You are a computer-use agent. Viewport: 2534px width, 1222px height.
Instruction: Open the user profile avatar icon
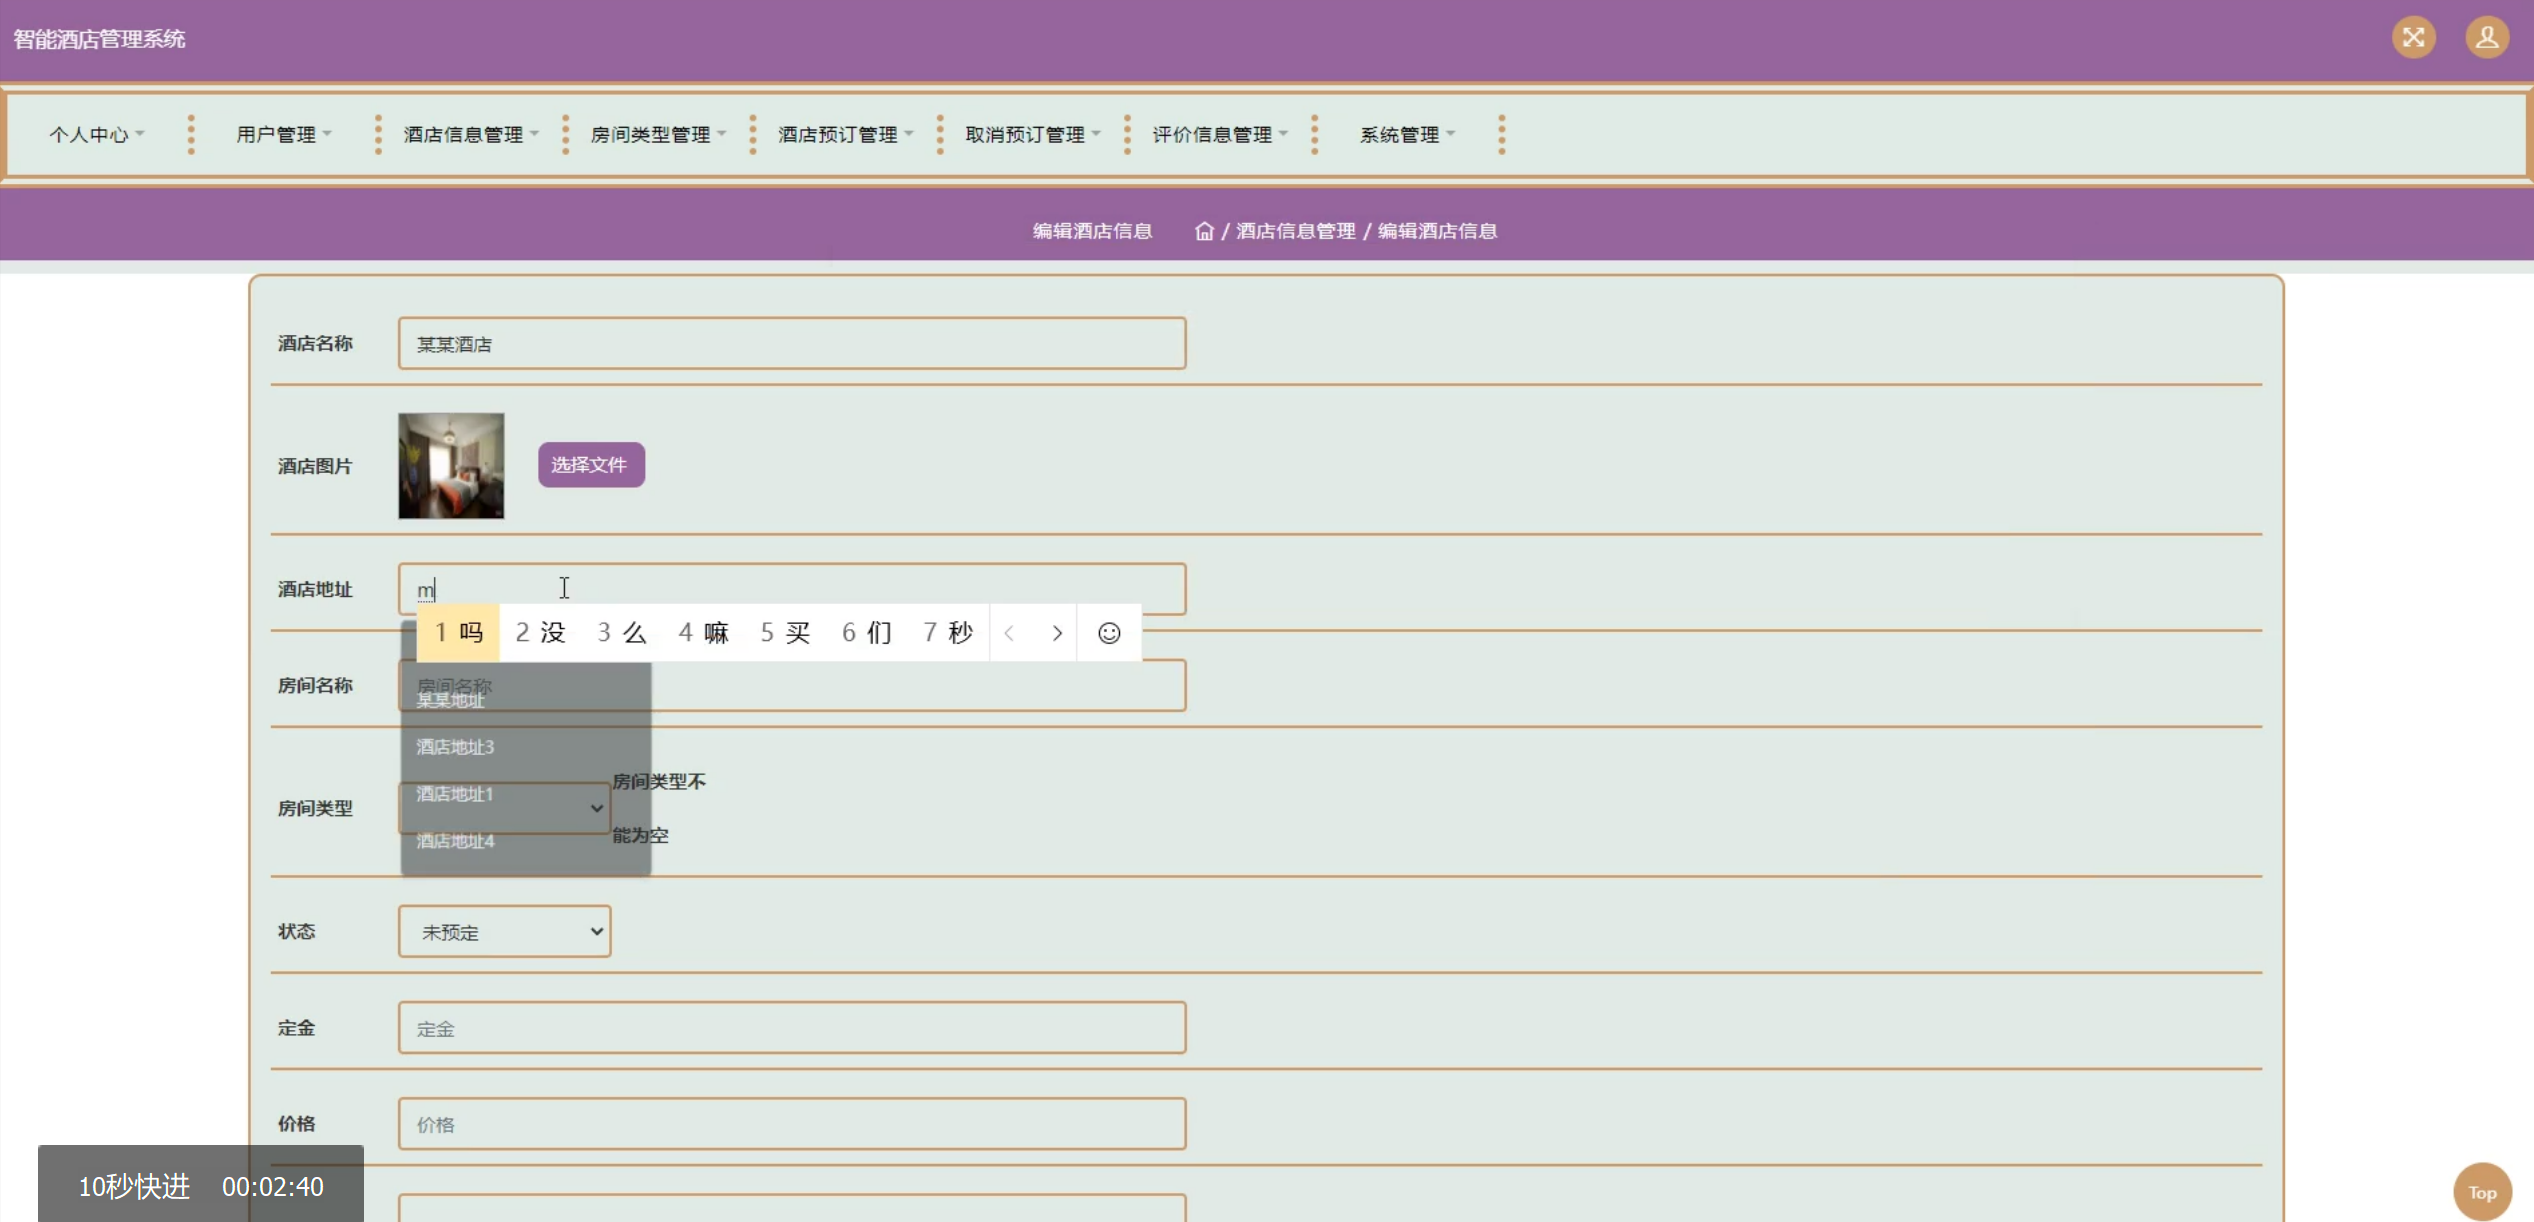[x=2486, y=38]
